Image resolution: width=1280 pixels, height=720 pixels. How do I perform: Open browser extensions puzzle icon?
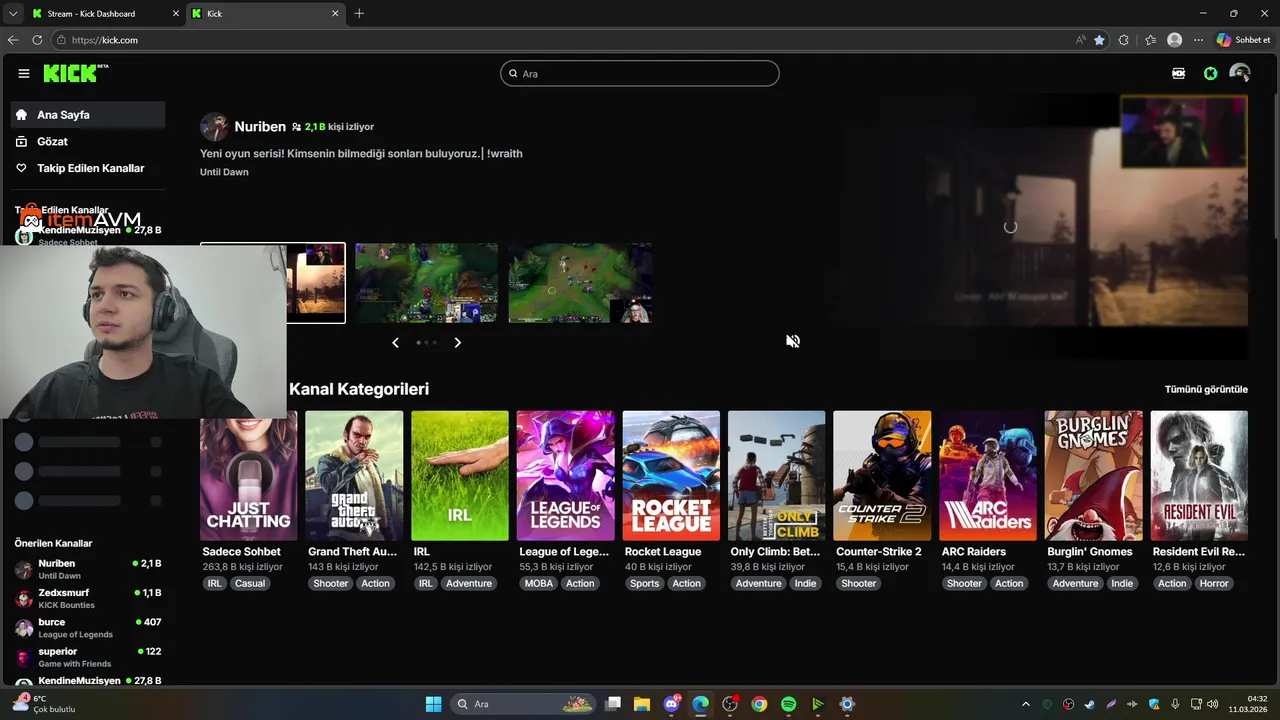(1124, 40)
